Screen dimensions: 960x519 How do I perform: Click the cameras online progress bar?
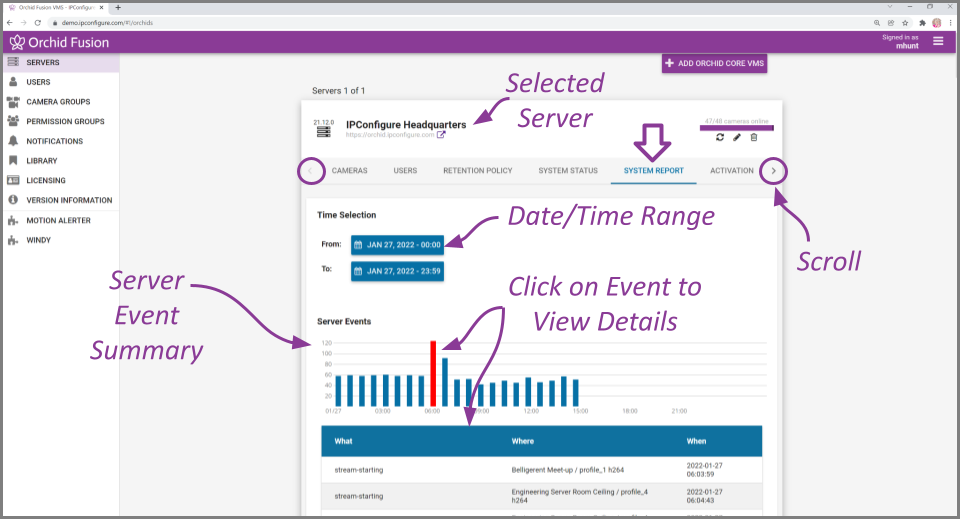click(x=737, y=128)
